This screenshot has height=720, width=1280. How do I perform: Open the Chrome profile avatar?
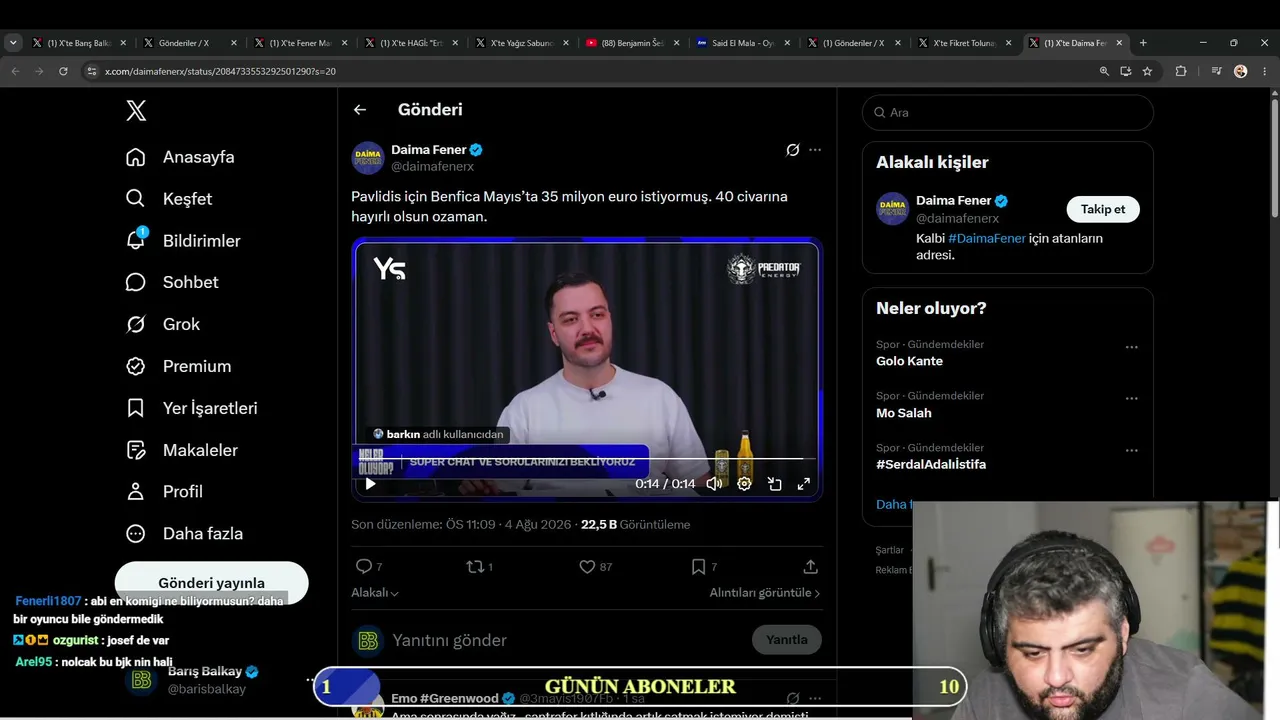click(x=1241, y=71)
